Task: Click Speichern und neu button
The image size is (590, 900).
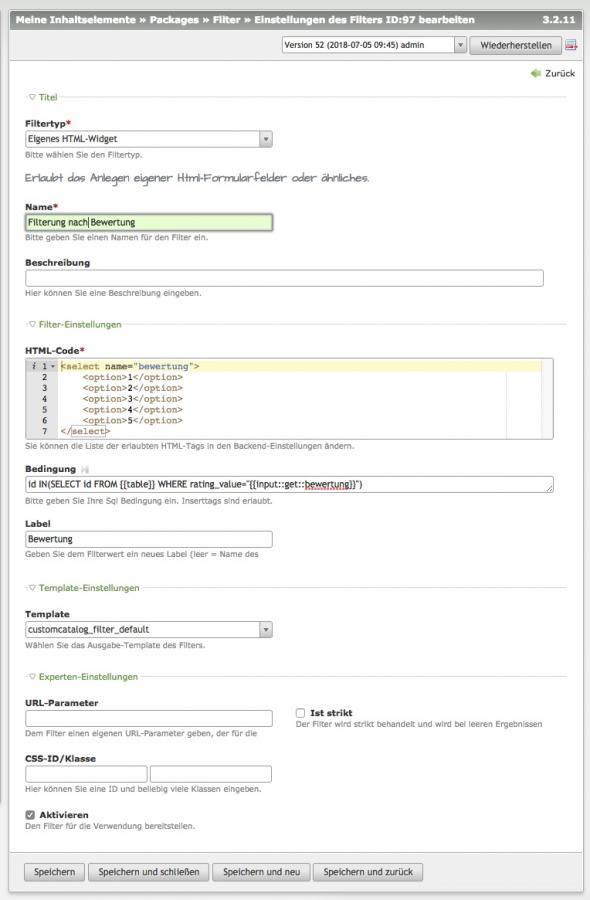Action: pos(261,872)
